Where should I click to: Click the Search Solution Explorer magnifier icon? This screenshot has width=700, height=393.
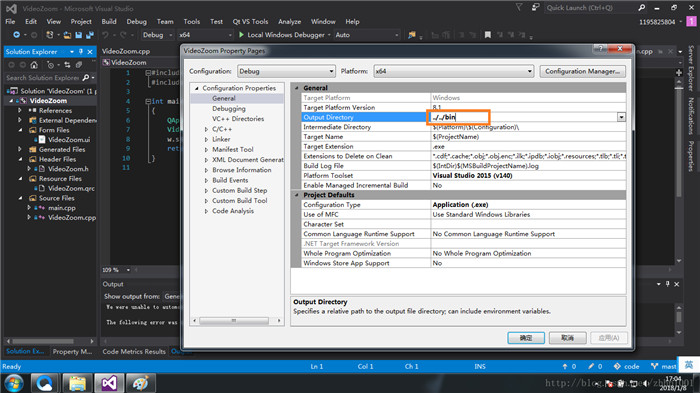(86, 78)
